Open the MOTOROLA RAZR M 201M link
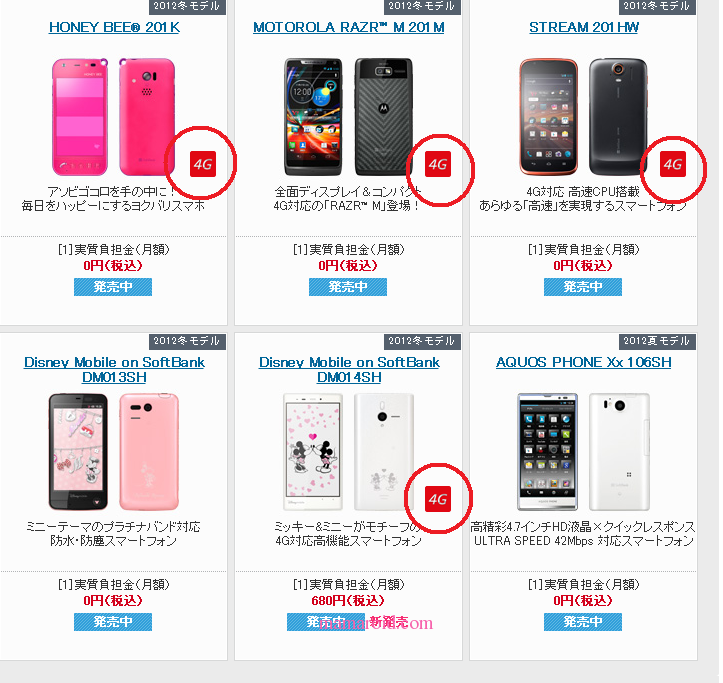723x683 pixels. 349,27
